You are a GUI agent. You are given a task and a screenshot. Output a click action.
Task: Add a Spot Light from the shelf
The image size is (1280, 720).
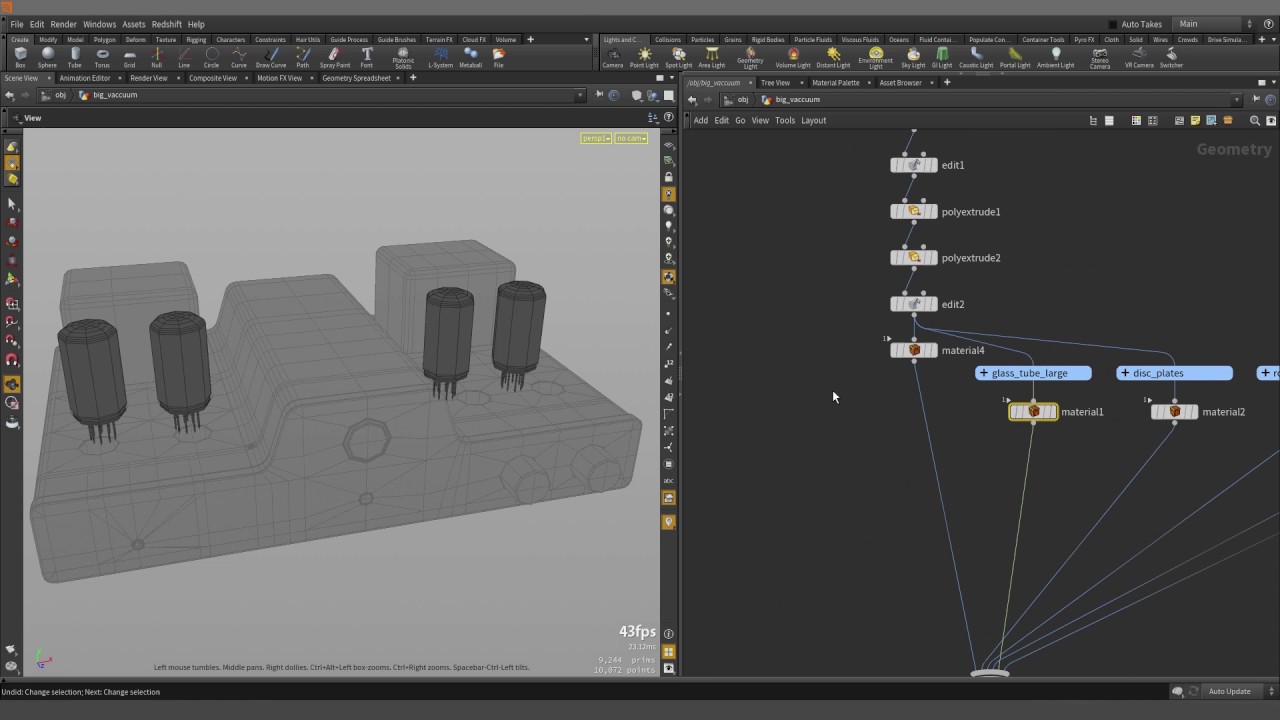pos(678,57)
